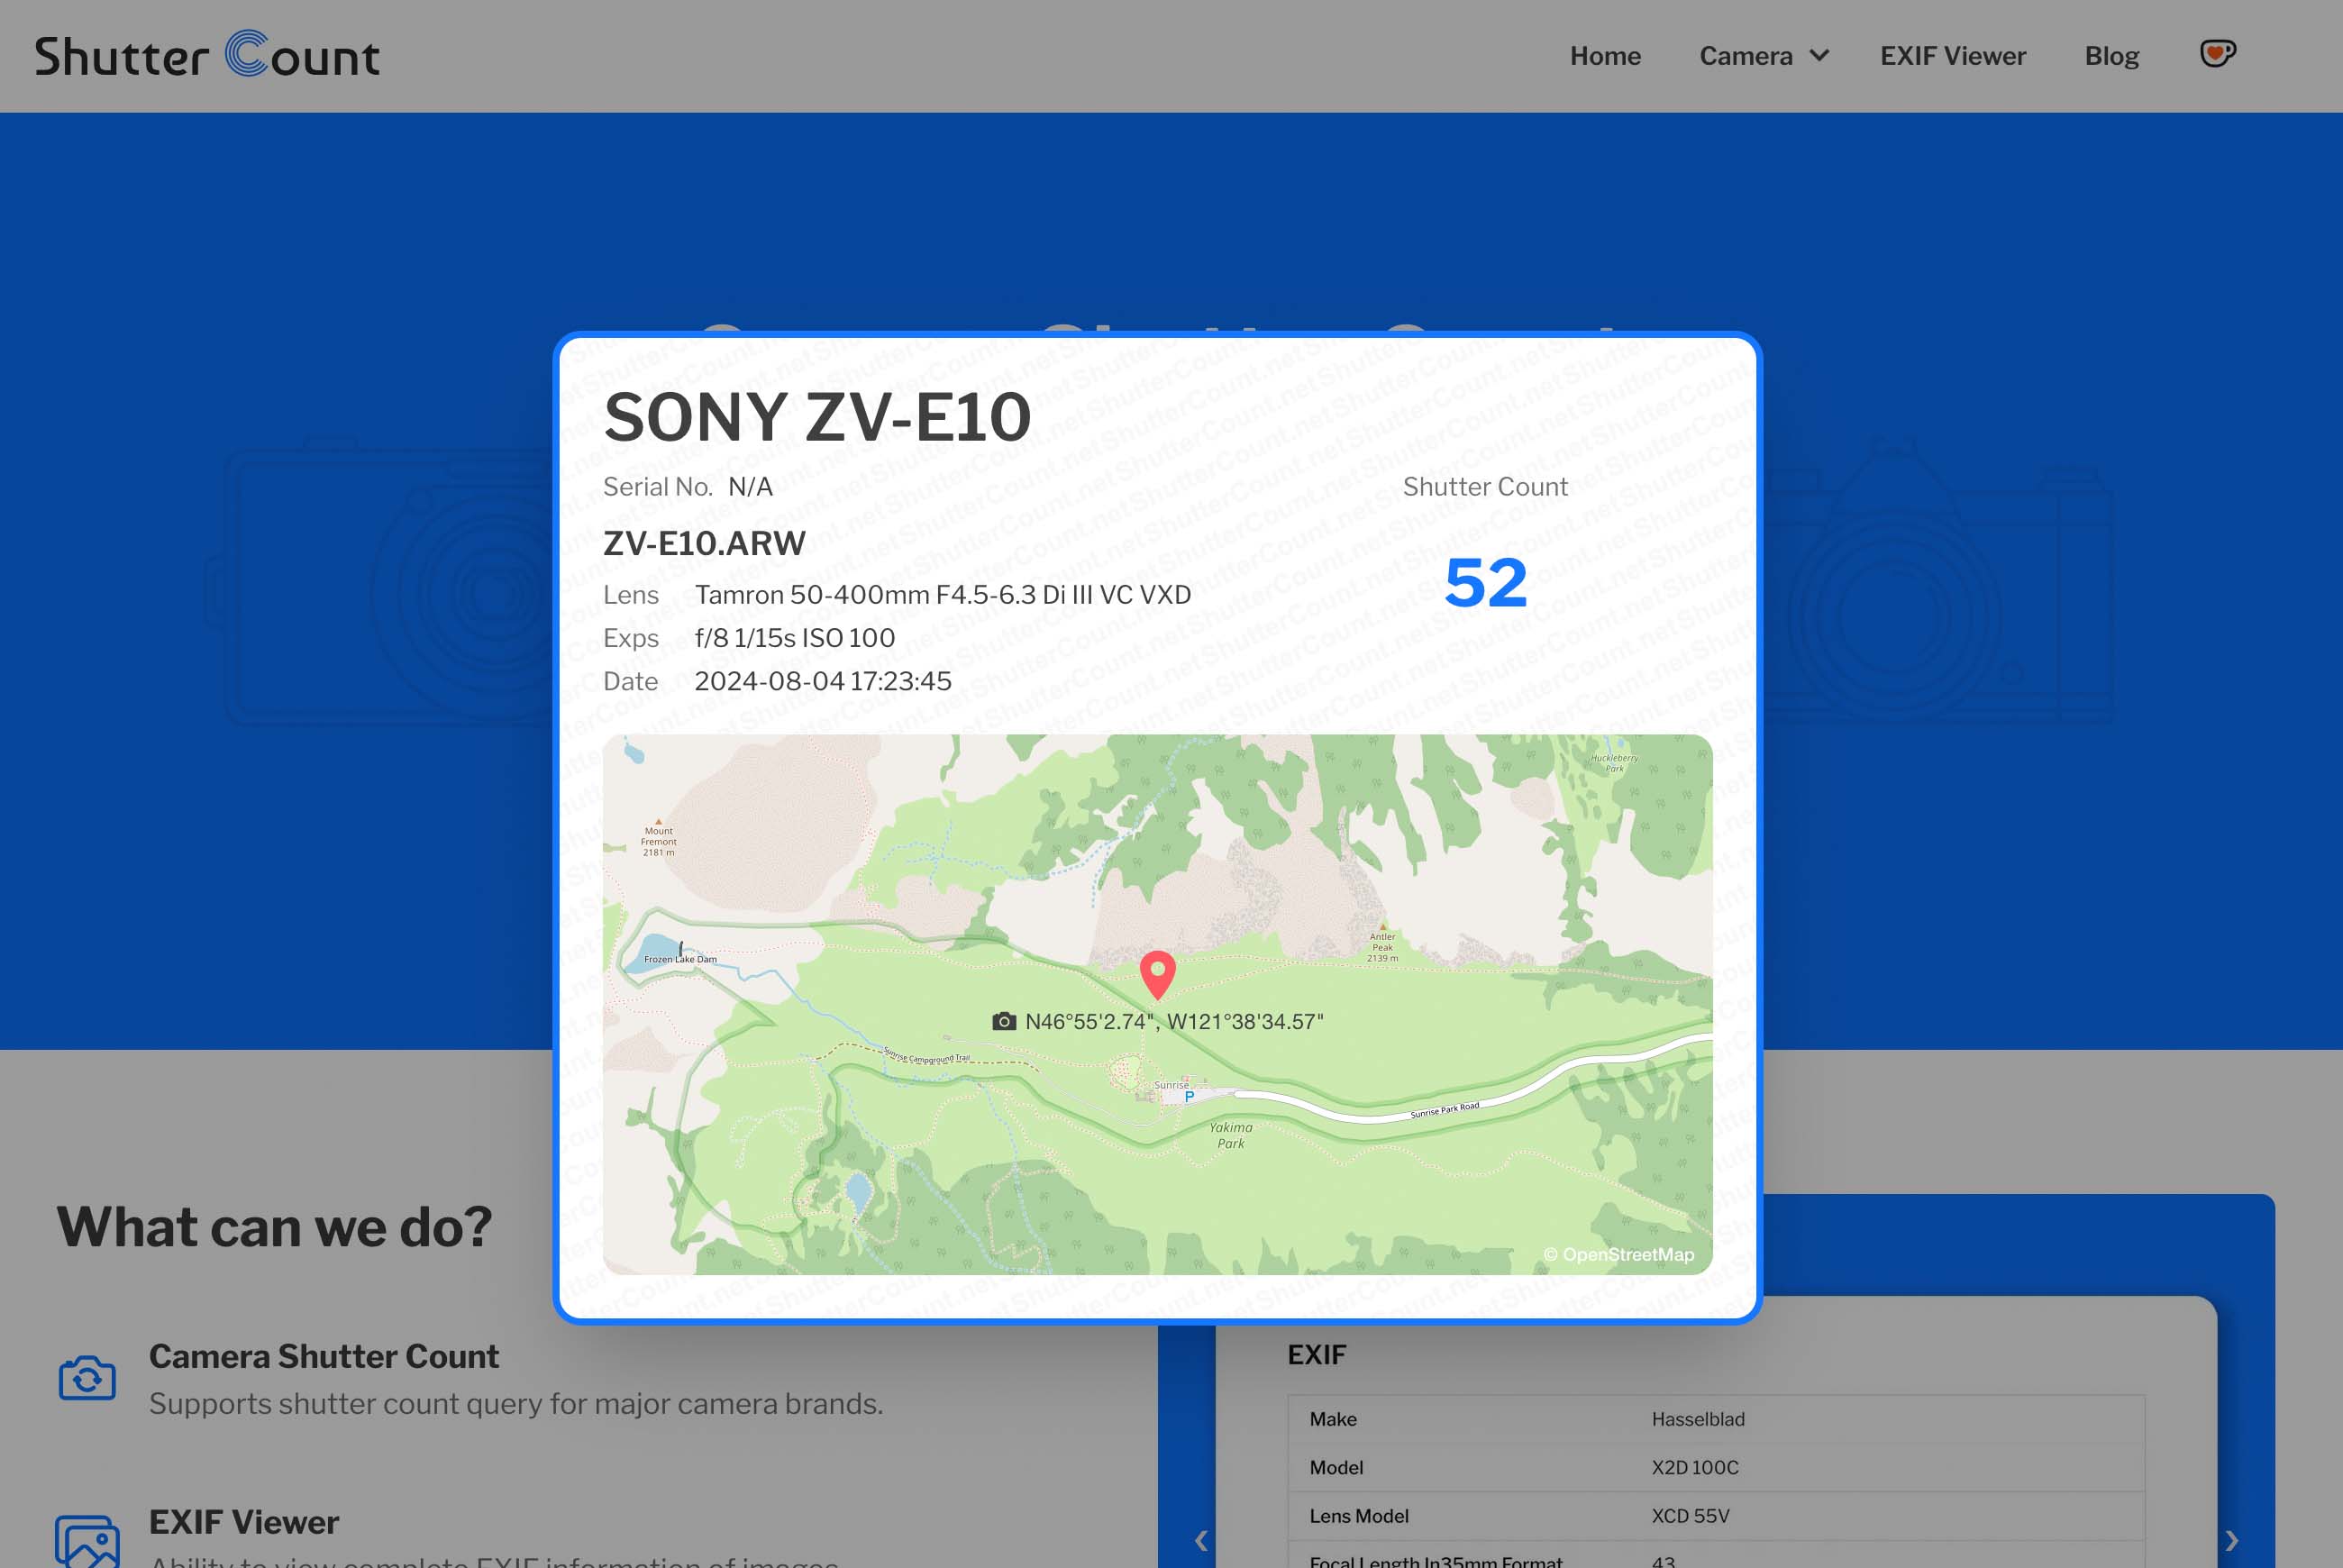Click the date 2024-08-04 17:23:45

pyautogui.click(x=822, y=681)
